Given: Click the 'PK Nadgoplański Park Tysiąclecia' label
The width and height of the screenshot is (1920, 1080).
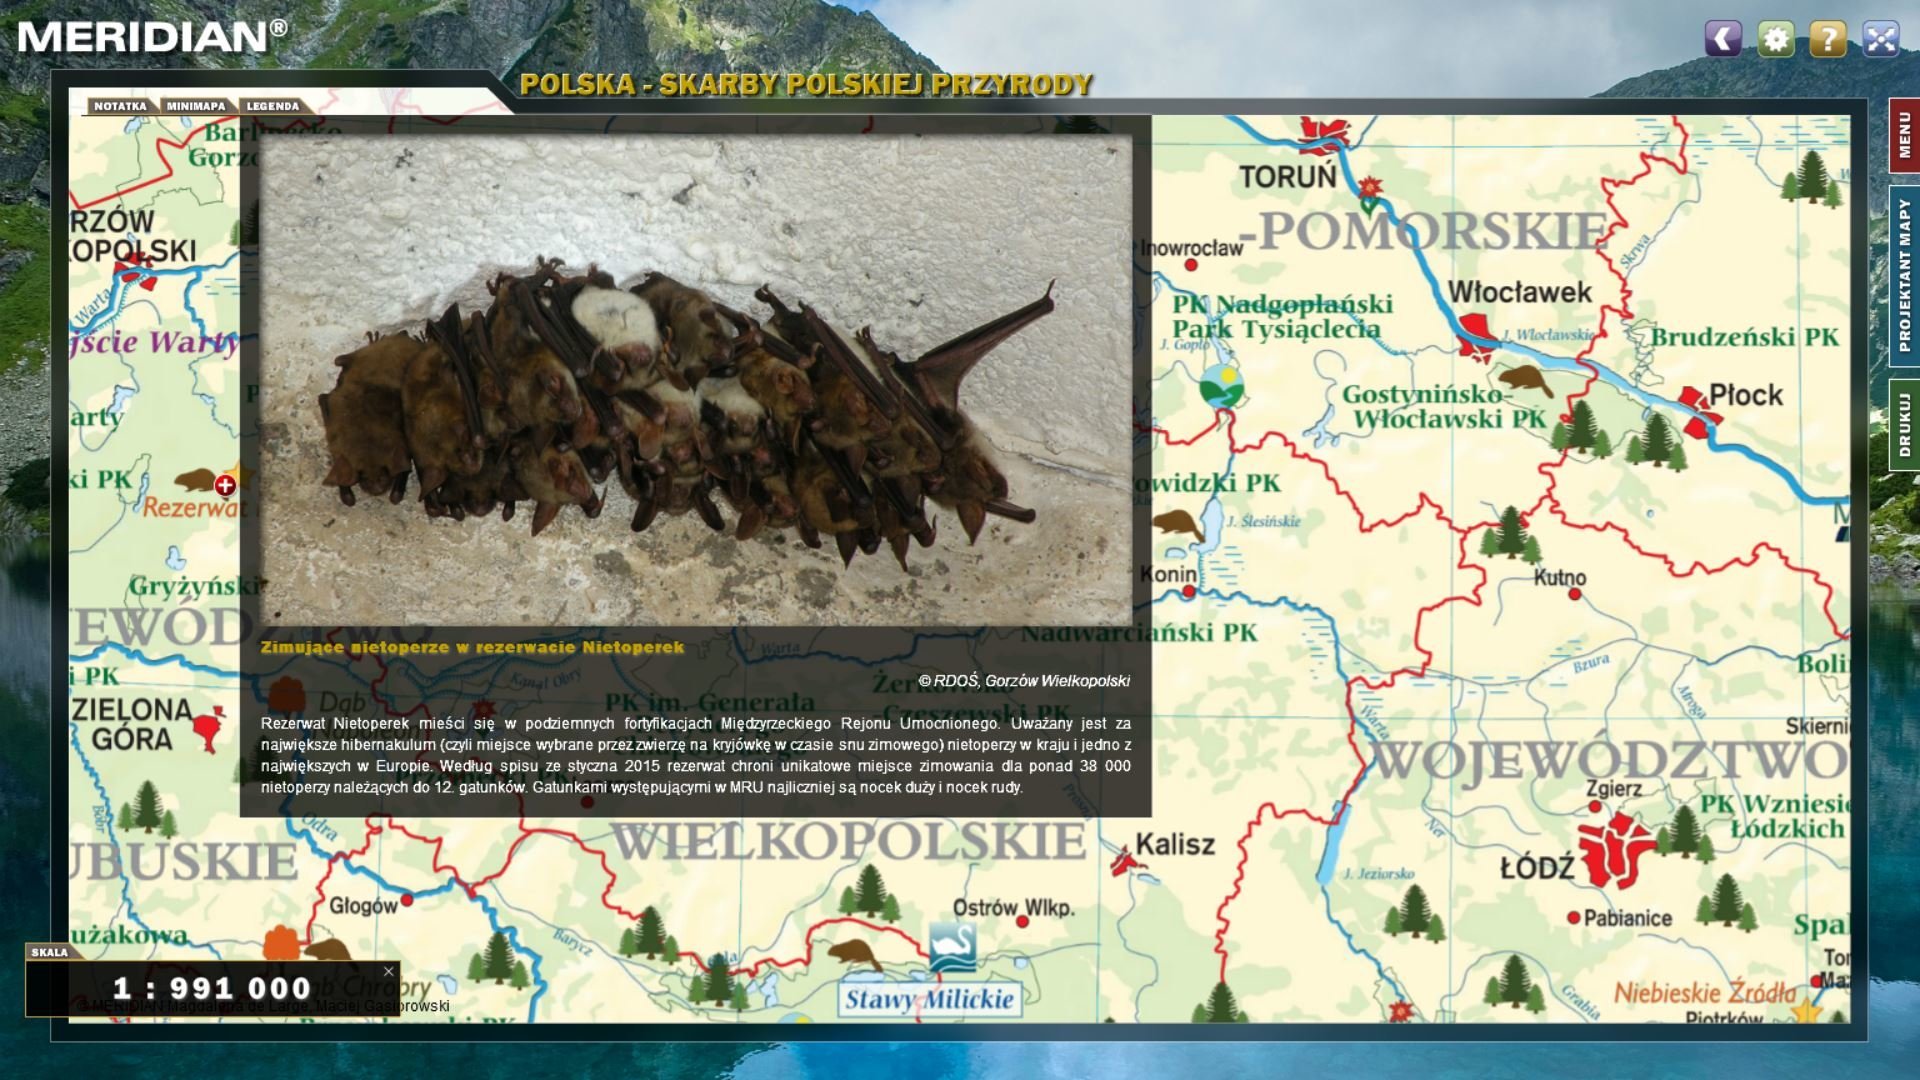Looking at the screenshot, I should tap(1283, 316).
